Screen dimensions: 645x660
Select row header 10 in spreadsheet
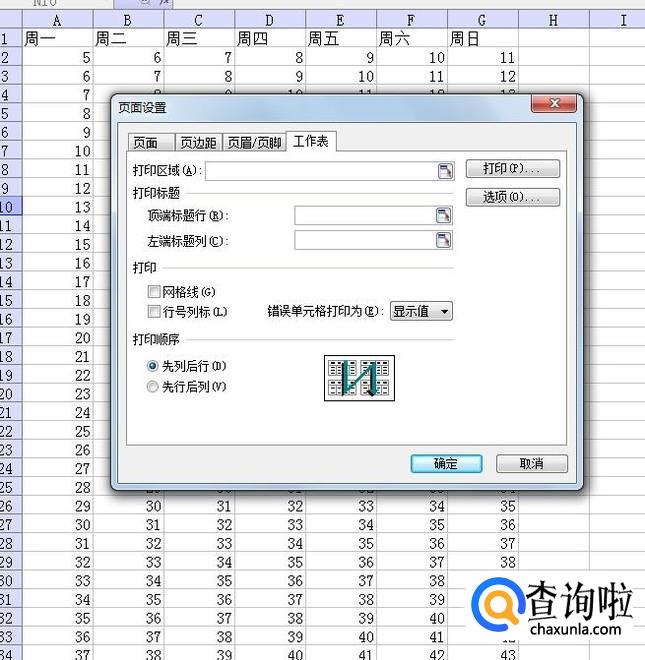11,207
